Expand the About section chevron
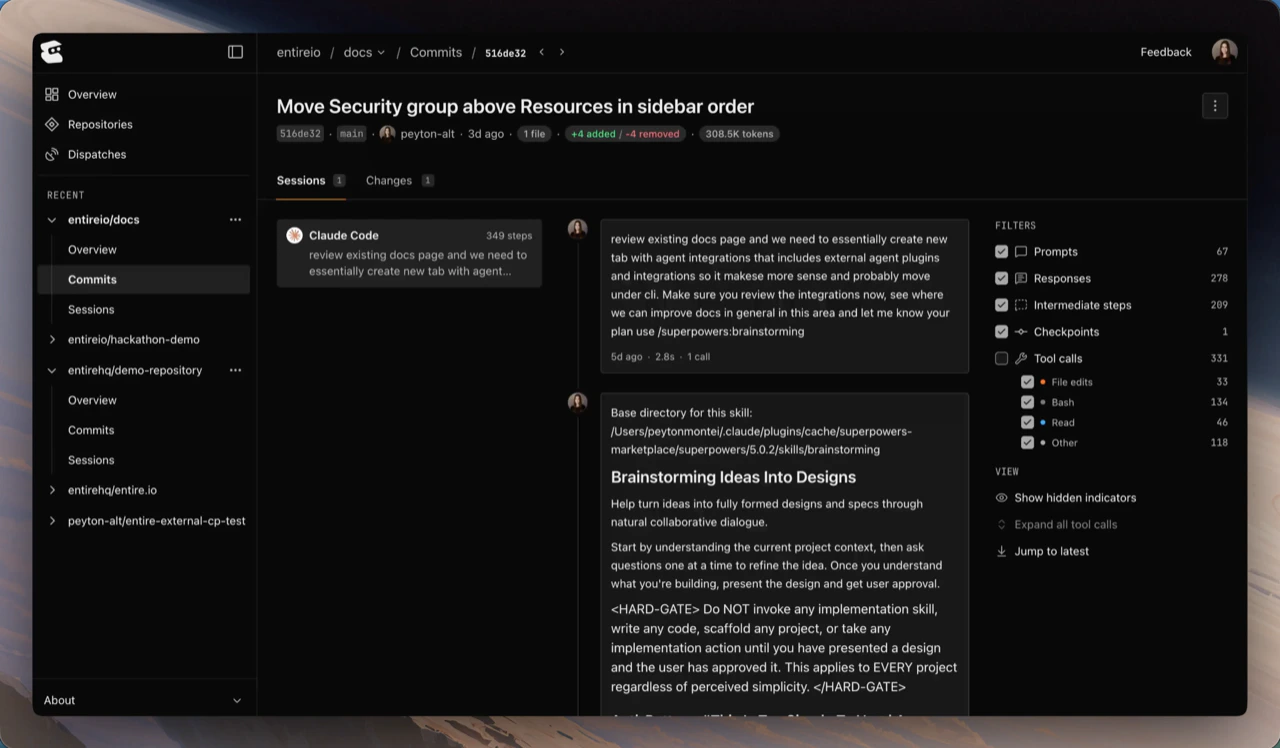 point(237,700)
